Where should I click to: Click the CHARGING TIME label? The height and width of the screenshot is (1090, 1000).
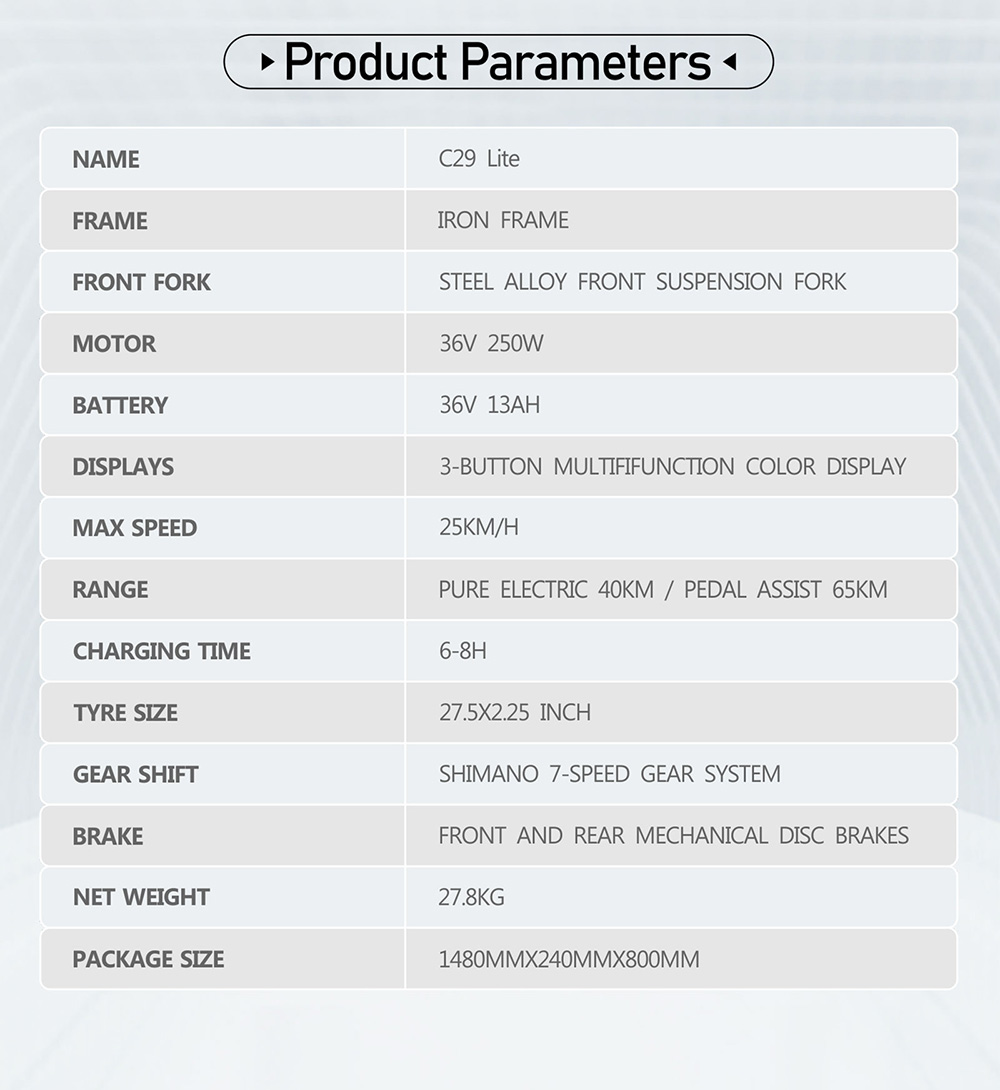pyautogui.click(x=161, y=651)
